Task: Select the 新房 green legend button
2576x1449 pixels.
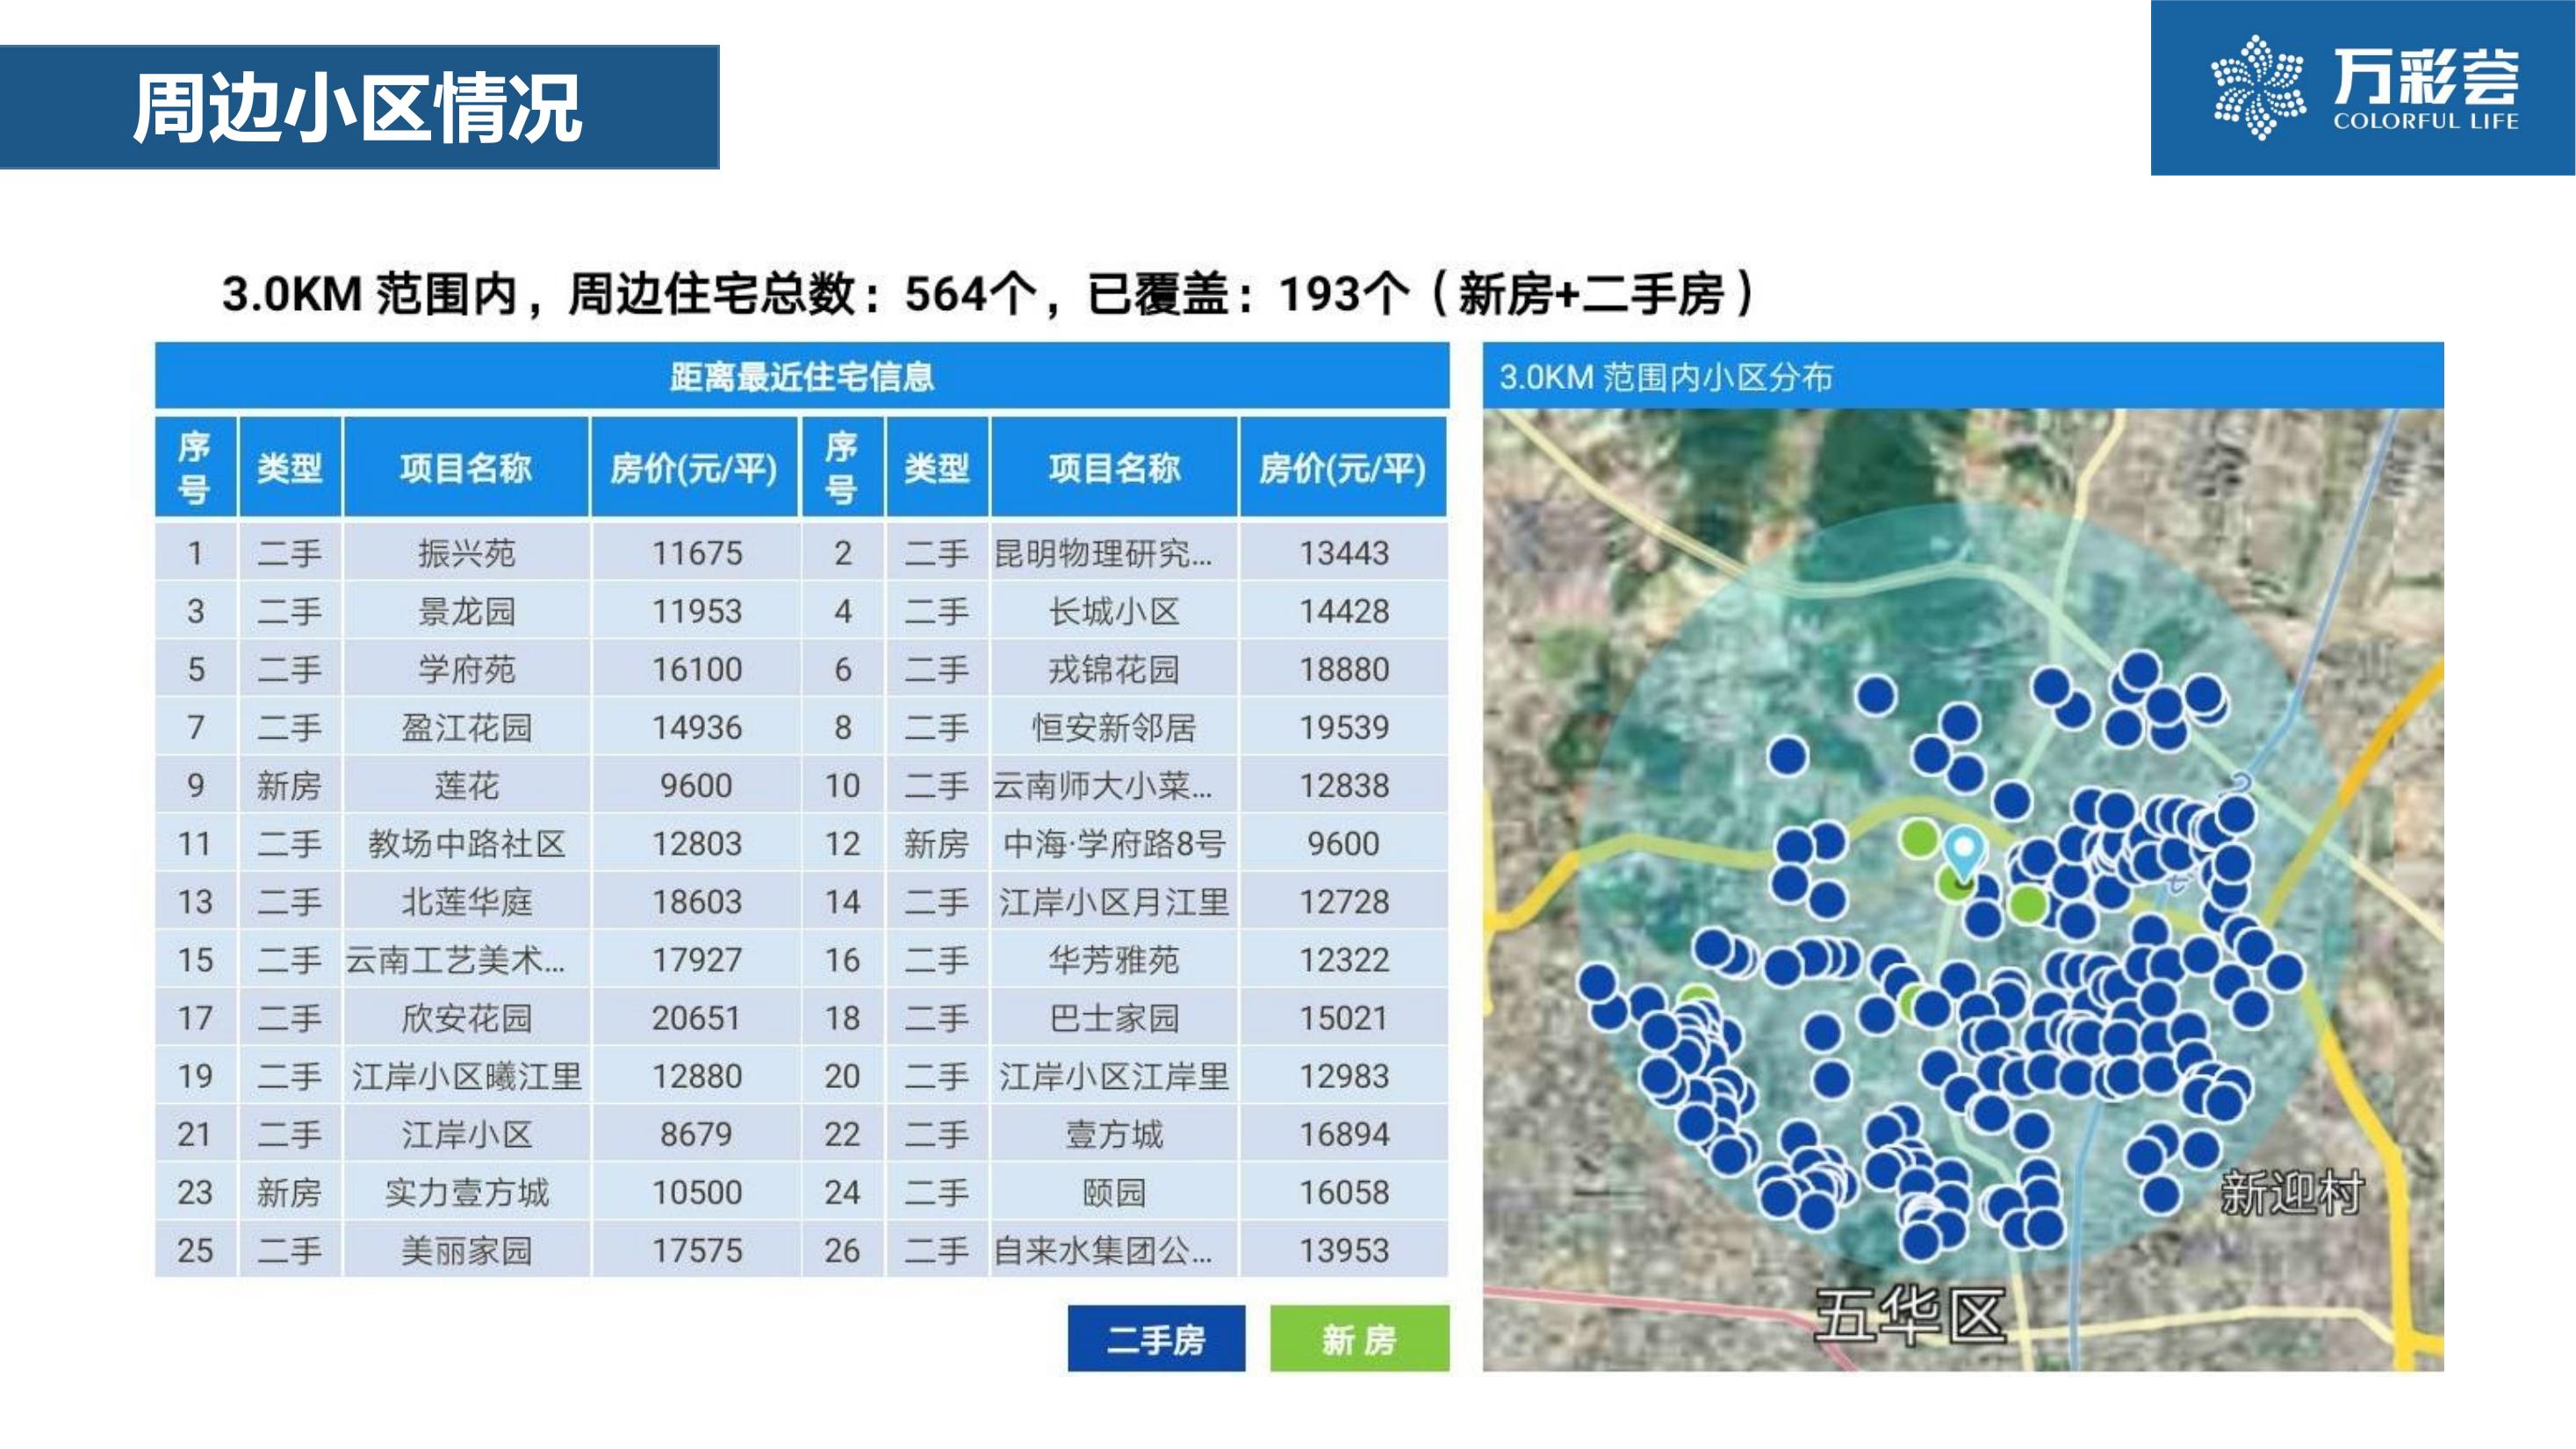Action: 1359,1339
